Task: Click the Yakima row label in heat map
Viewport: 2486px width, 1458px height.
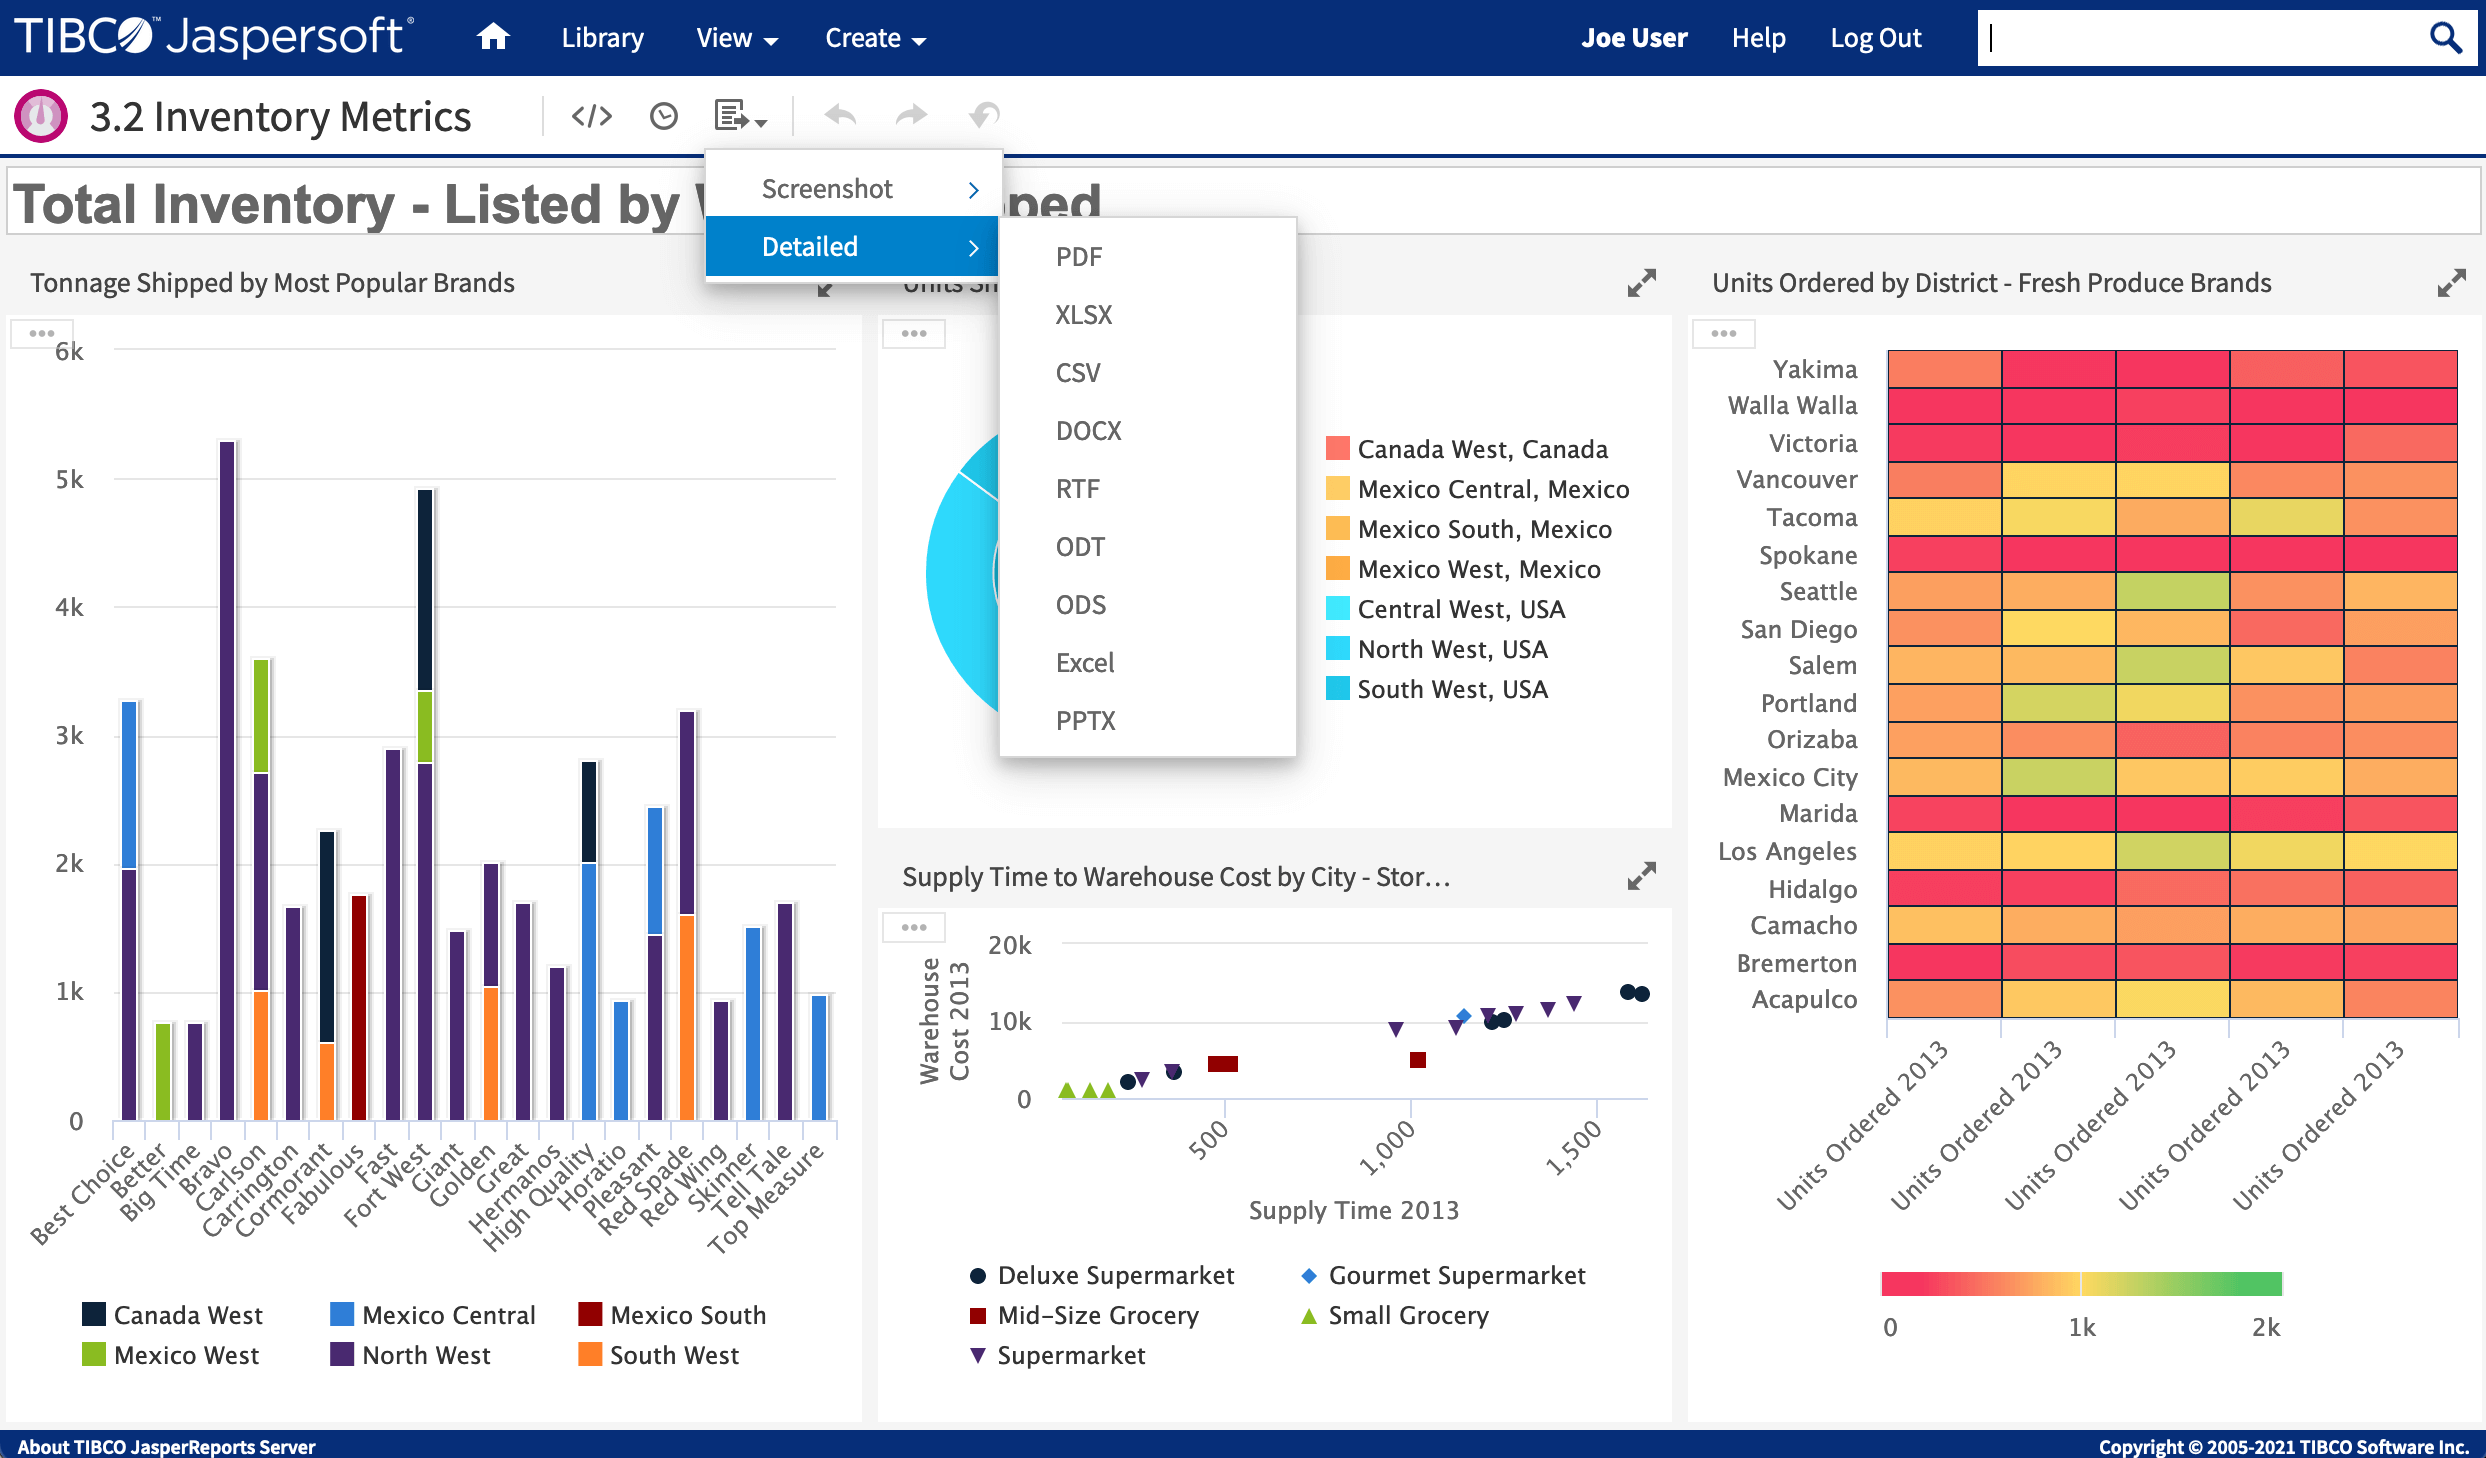Action: coord(1814,369)
